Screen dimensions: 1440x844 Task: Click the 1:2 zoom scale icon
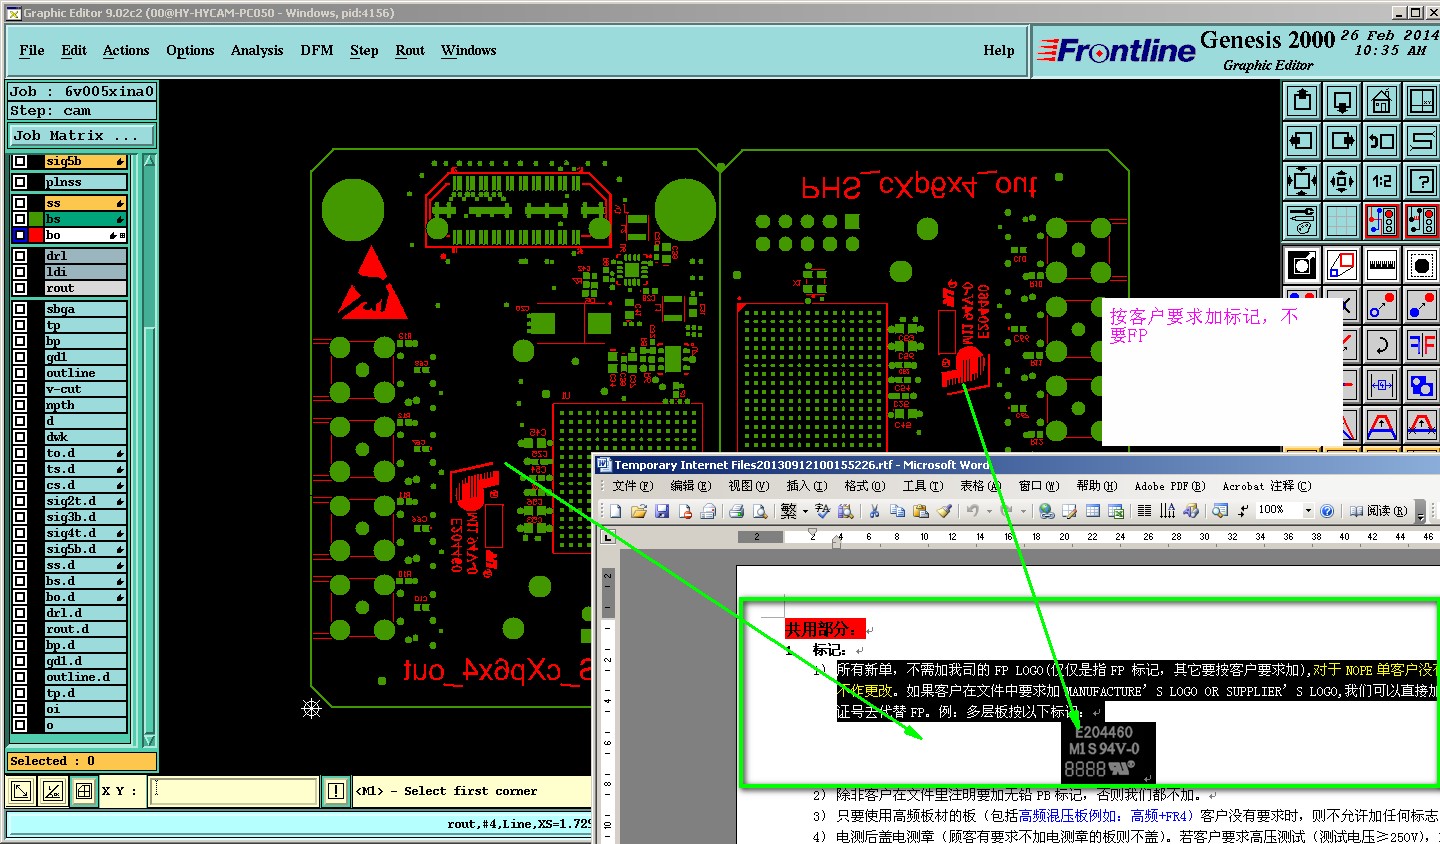click(1382, 181)
